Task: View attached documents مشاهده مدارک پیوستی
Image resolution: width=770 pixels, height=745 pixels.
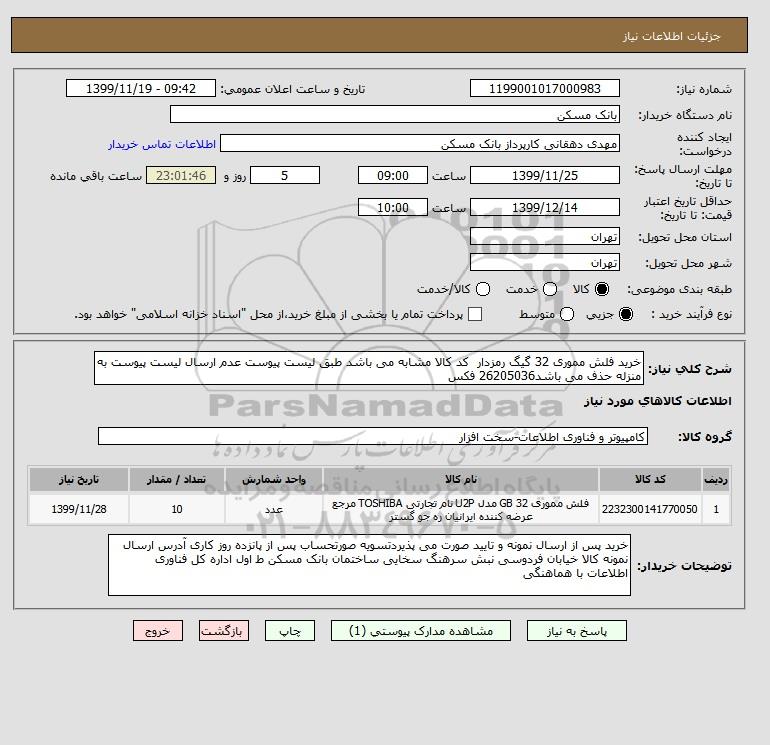Action: click(421, 631)
